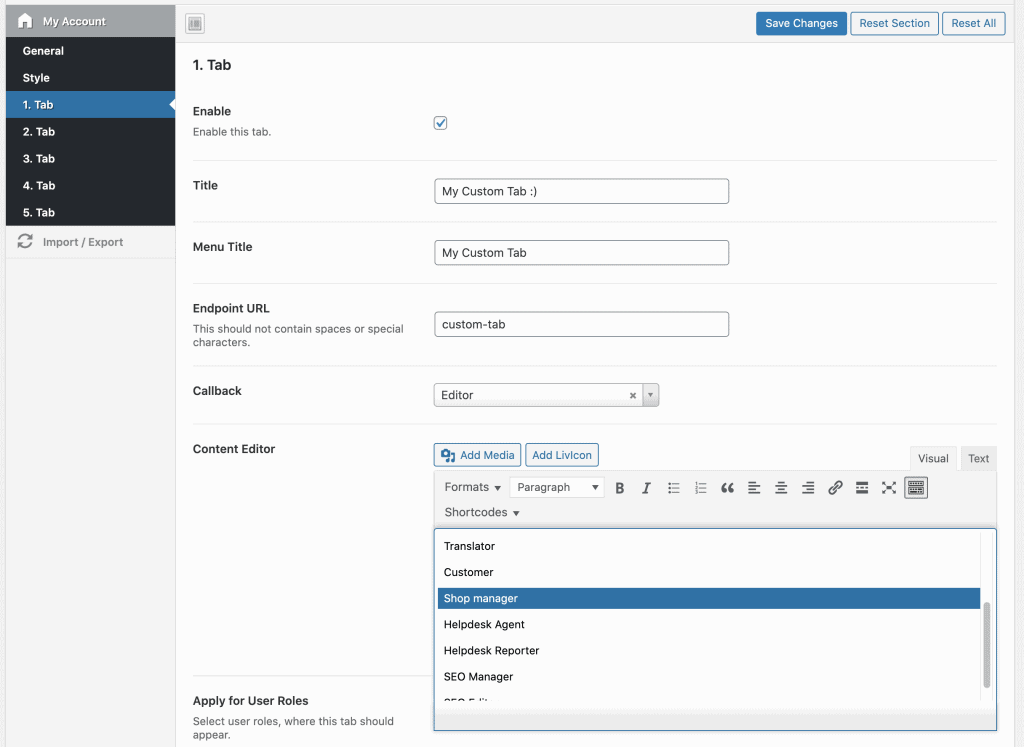This screenshot has width=1024, height=747.
Task: Select Customer role in list
Action: [709, 572]
